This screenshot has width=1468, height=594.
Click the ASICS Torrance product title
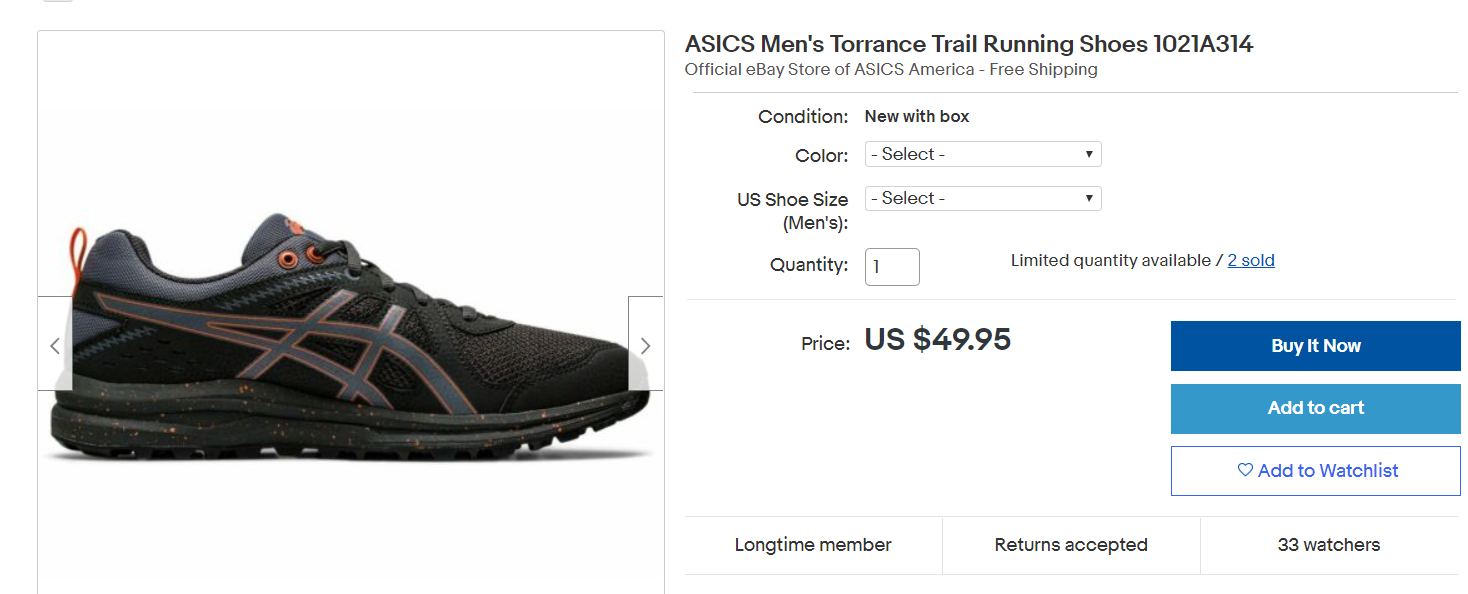coord(968,44)
